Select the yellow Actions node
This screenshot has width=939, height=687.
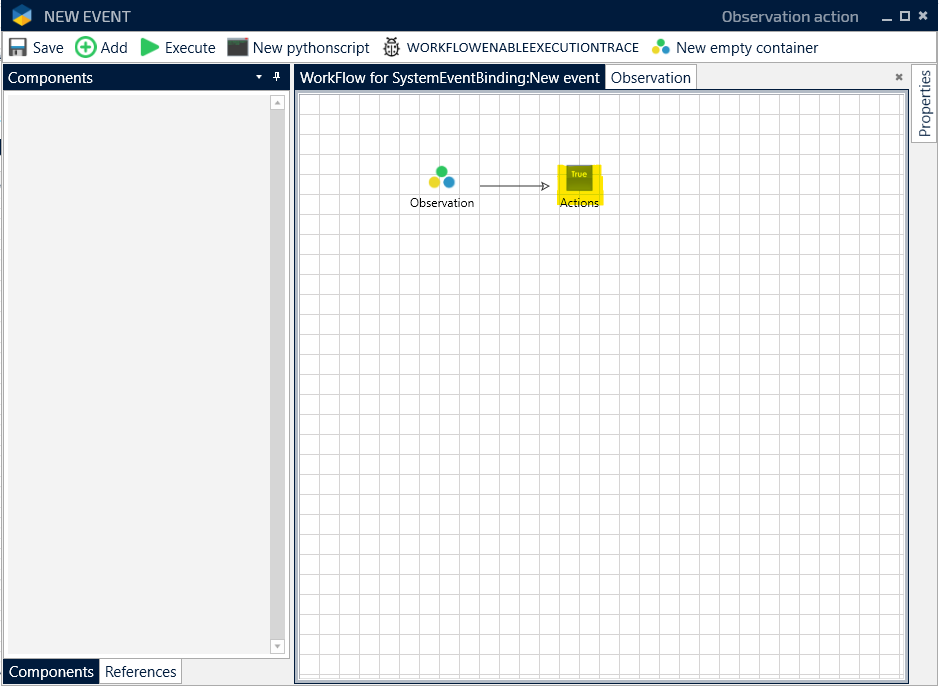click(579, 180)
